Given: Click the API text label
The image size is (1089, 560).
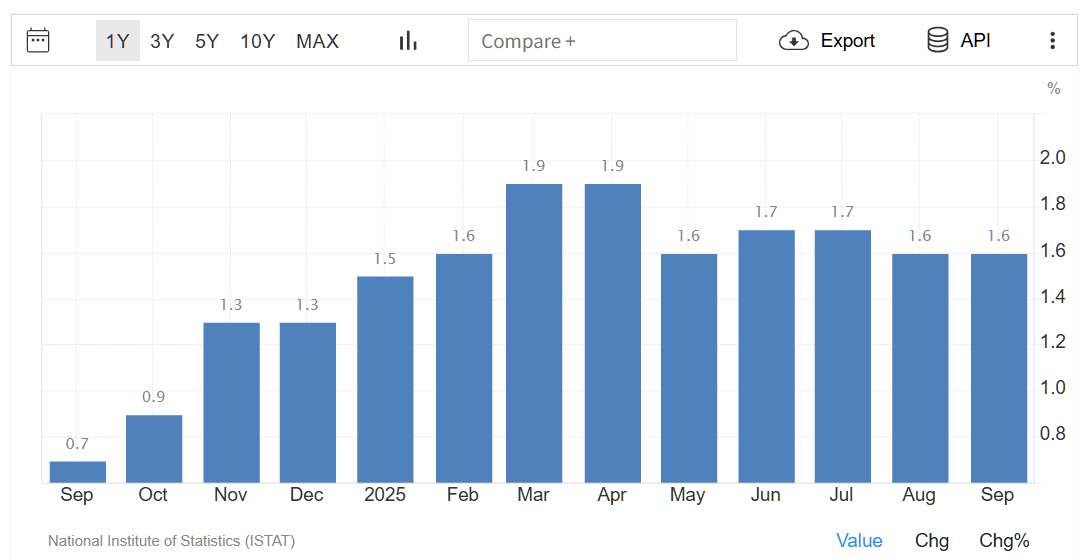Looking at the screenshot, I should (975, 41).
